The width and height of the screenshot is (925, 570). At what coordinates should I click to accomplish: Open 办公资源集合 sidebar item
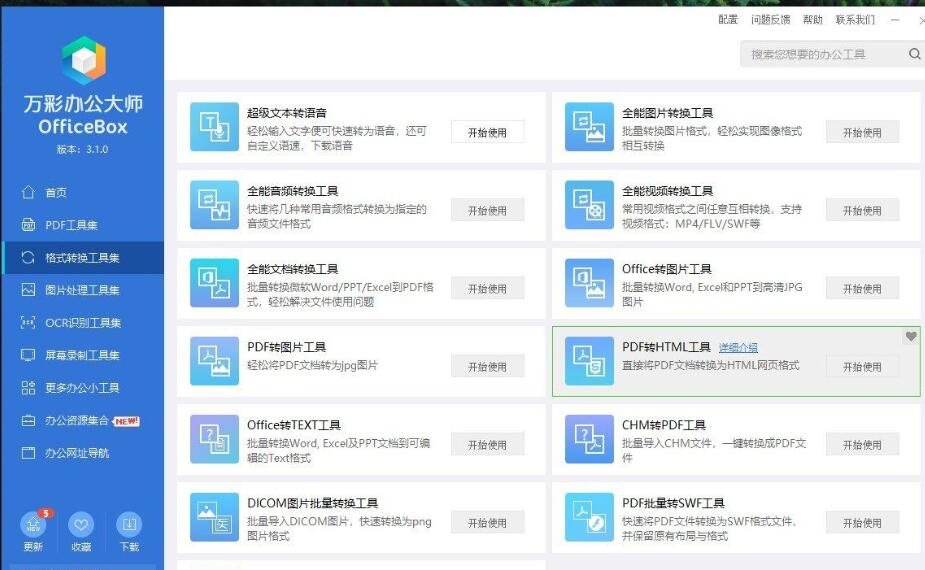point(83,421)
